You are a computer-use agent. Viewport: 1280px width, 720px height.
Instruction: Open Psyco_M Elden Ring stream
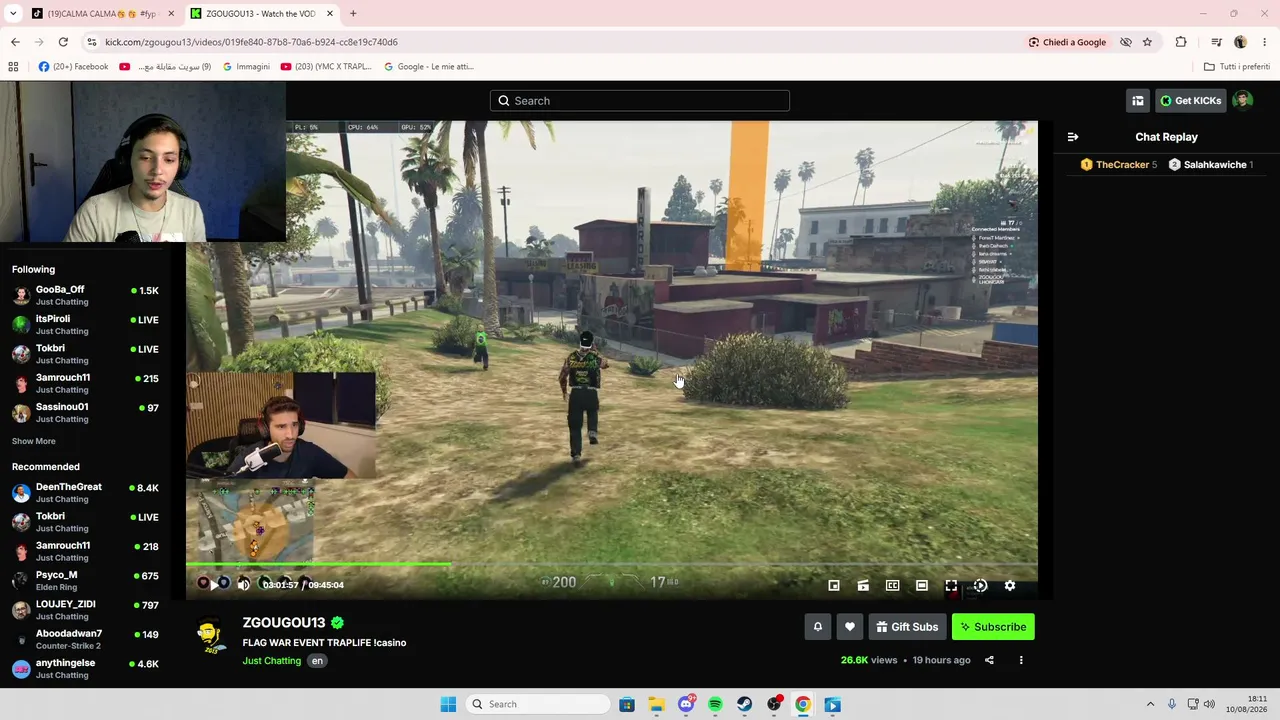coord(85,580)
